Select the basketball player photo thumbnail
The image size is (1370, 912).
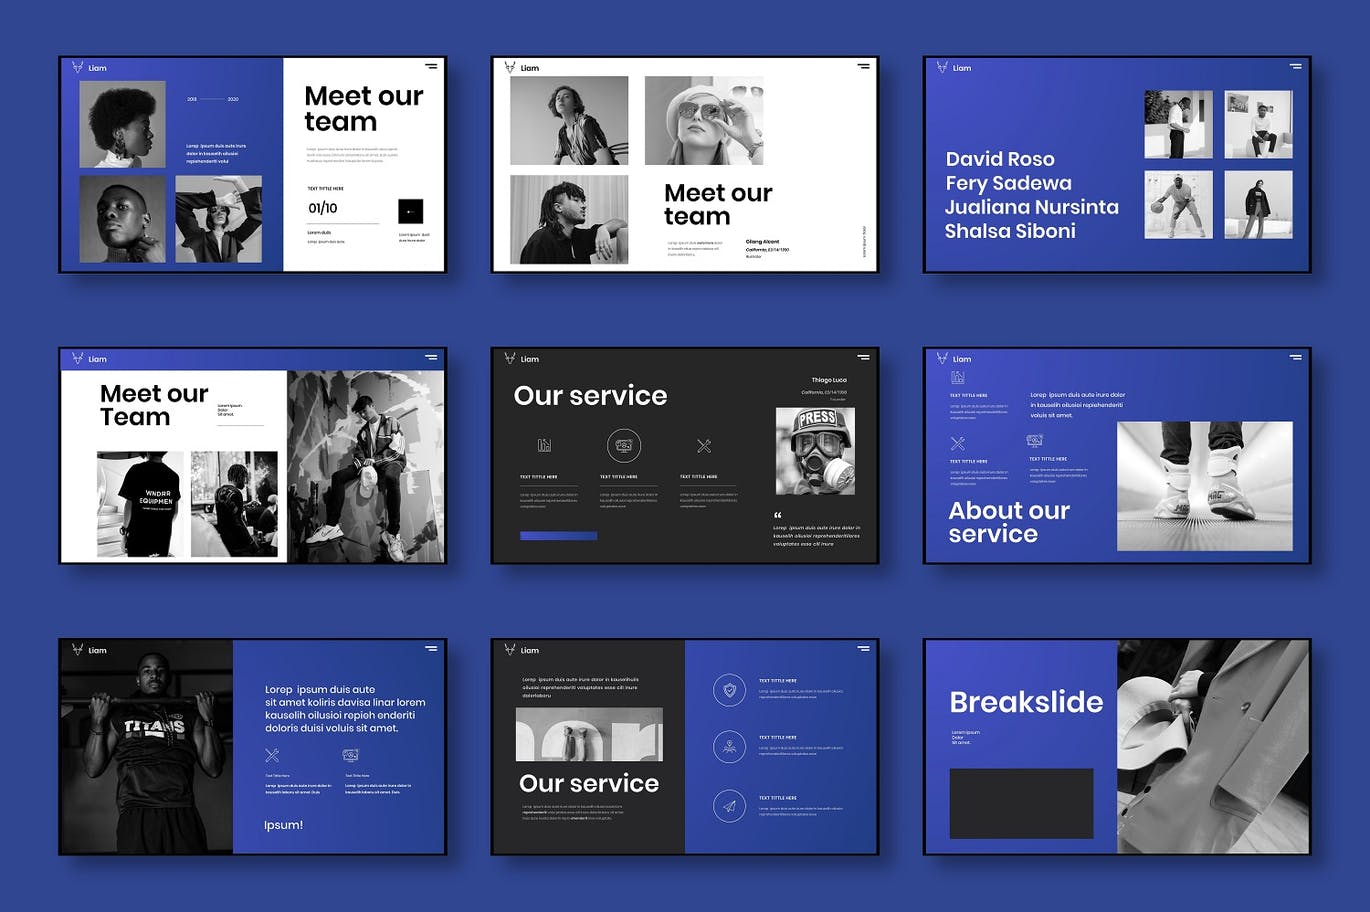tap(1178, 204)
